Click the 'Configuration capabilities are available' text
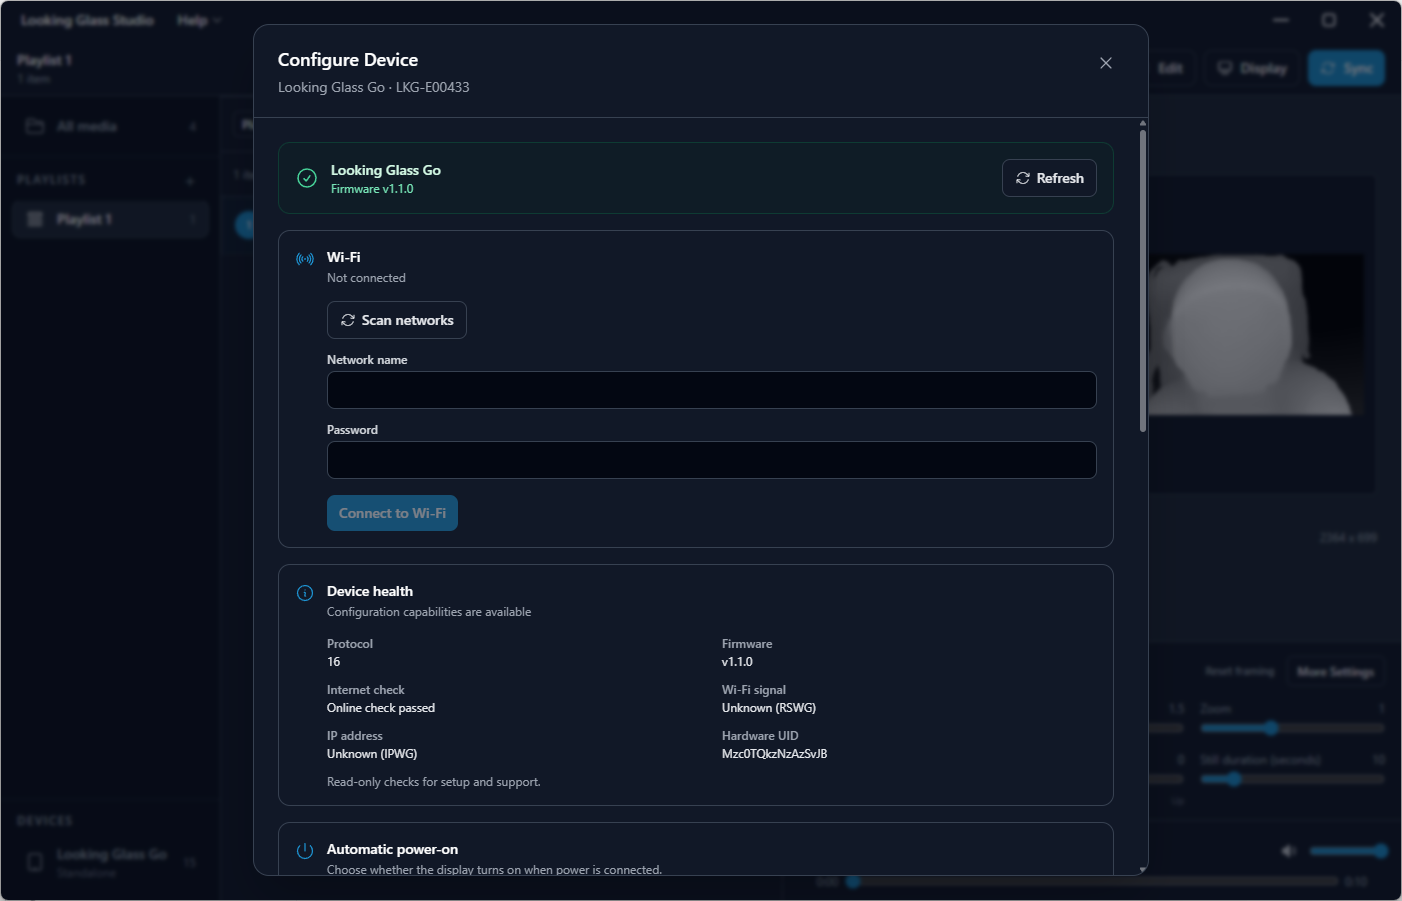Image resolution: width=1402 pixels, height=901 pixels. click(429, 612)
